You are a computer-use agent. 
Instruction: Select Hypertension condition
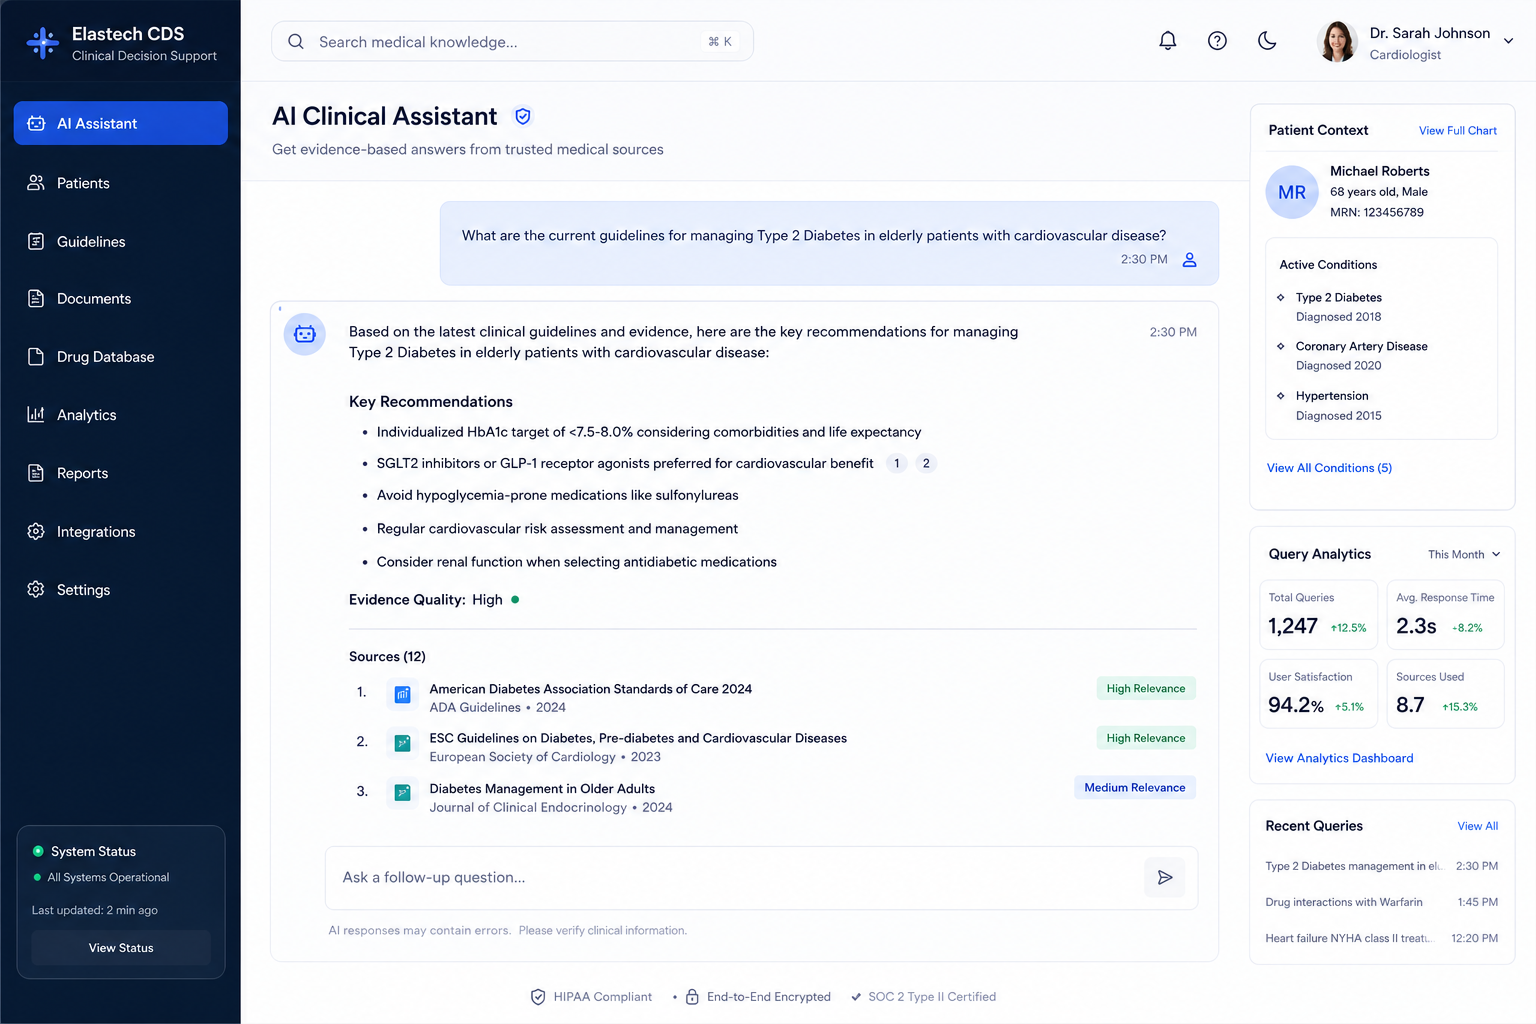pos(1332,396)
